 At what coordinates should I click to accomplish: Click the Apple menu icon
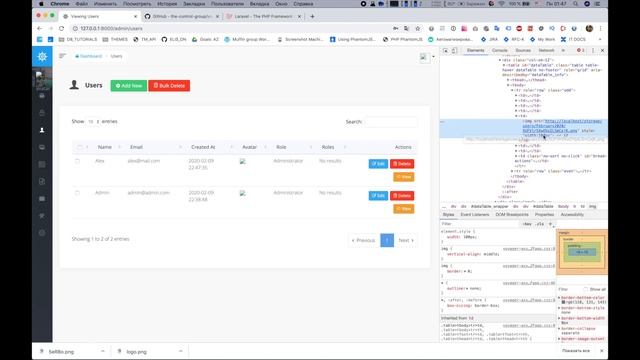coord(41,4)
